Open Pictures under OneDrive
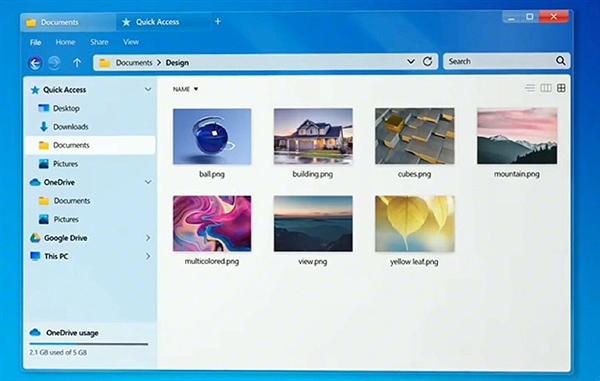 (x=90, y=219)
